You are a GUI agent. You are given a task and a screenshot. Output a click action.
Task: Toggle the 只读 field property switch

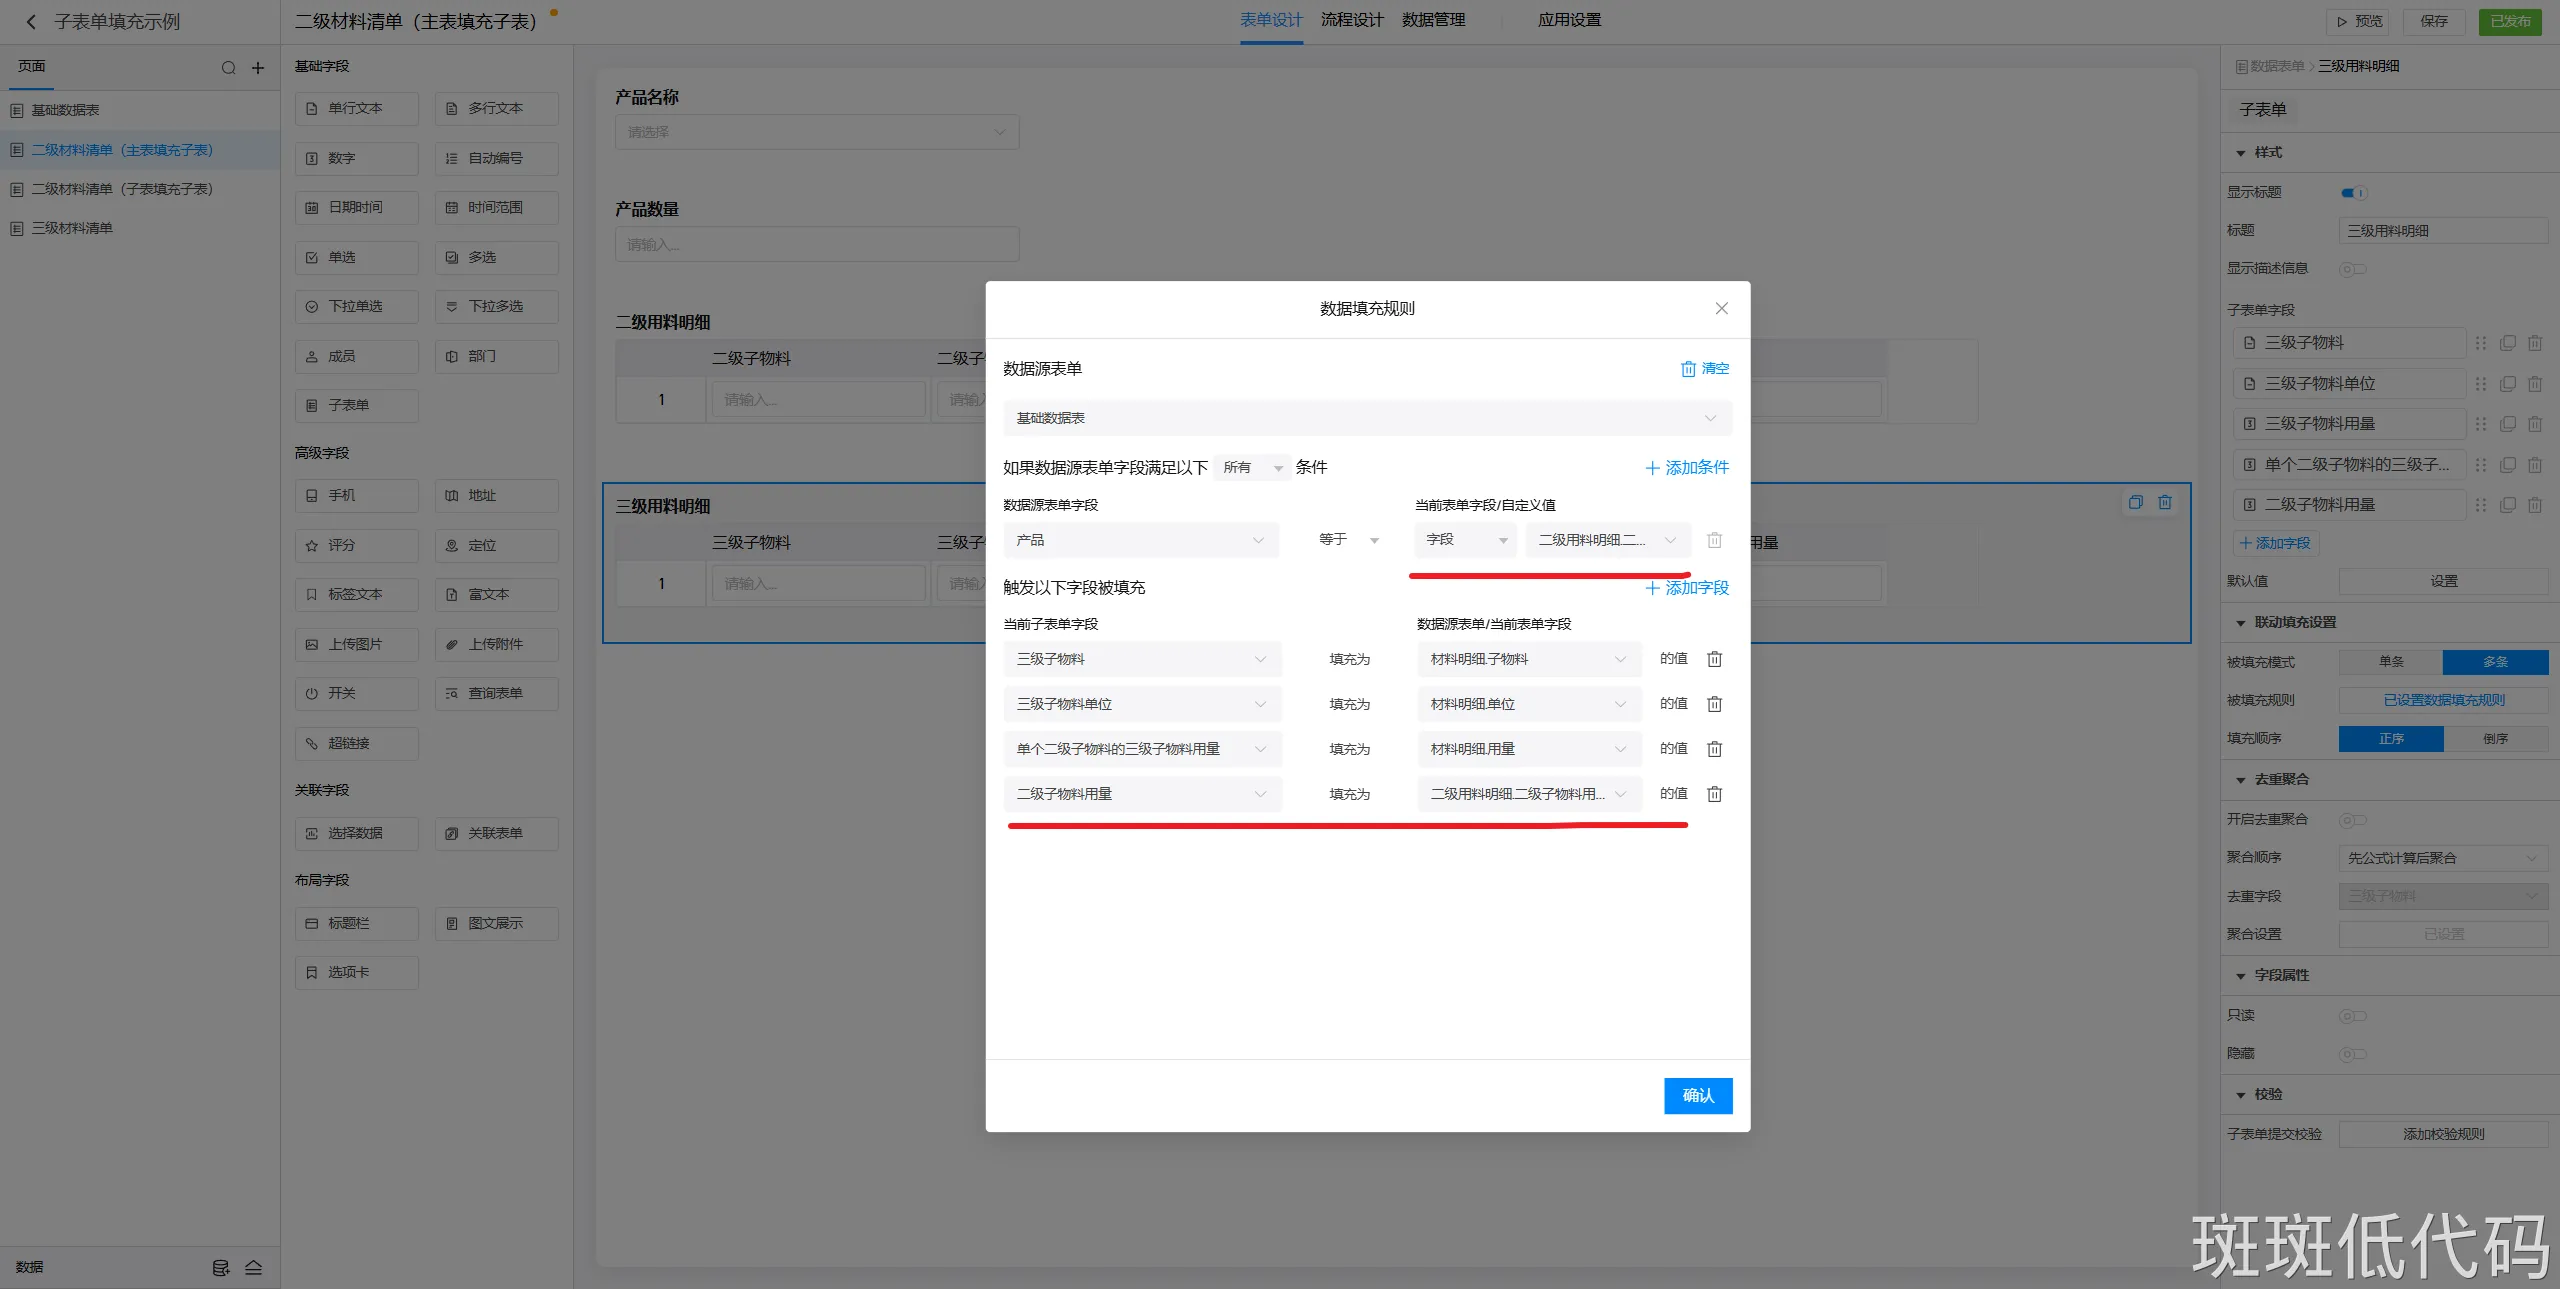pos(2352,1016)
